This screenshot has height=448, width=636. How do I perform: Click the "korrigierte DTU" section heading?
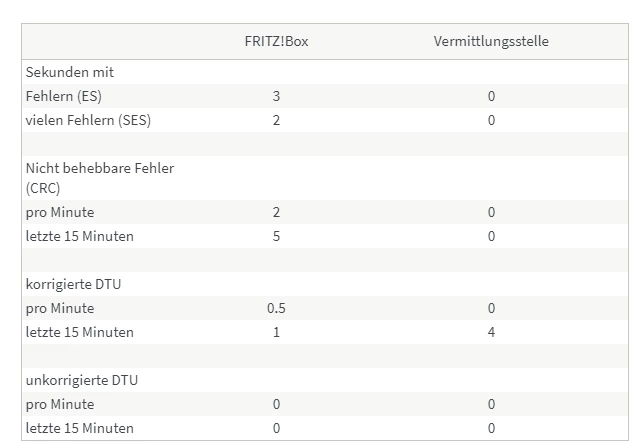[73, 284]
